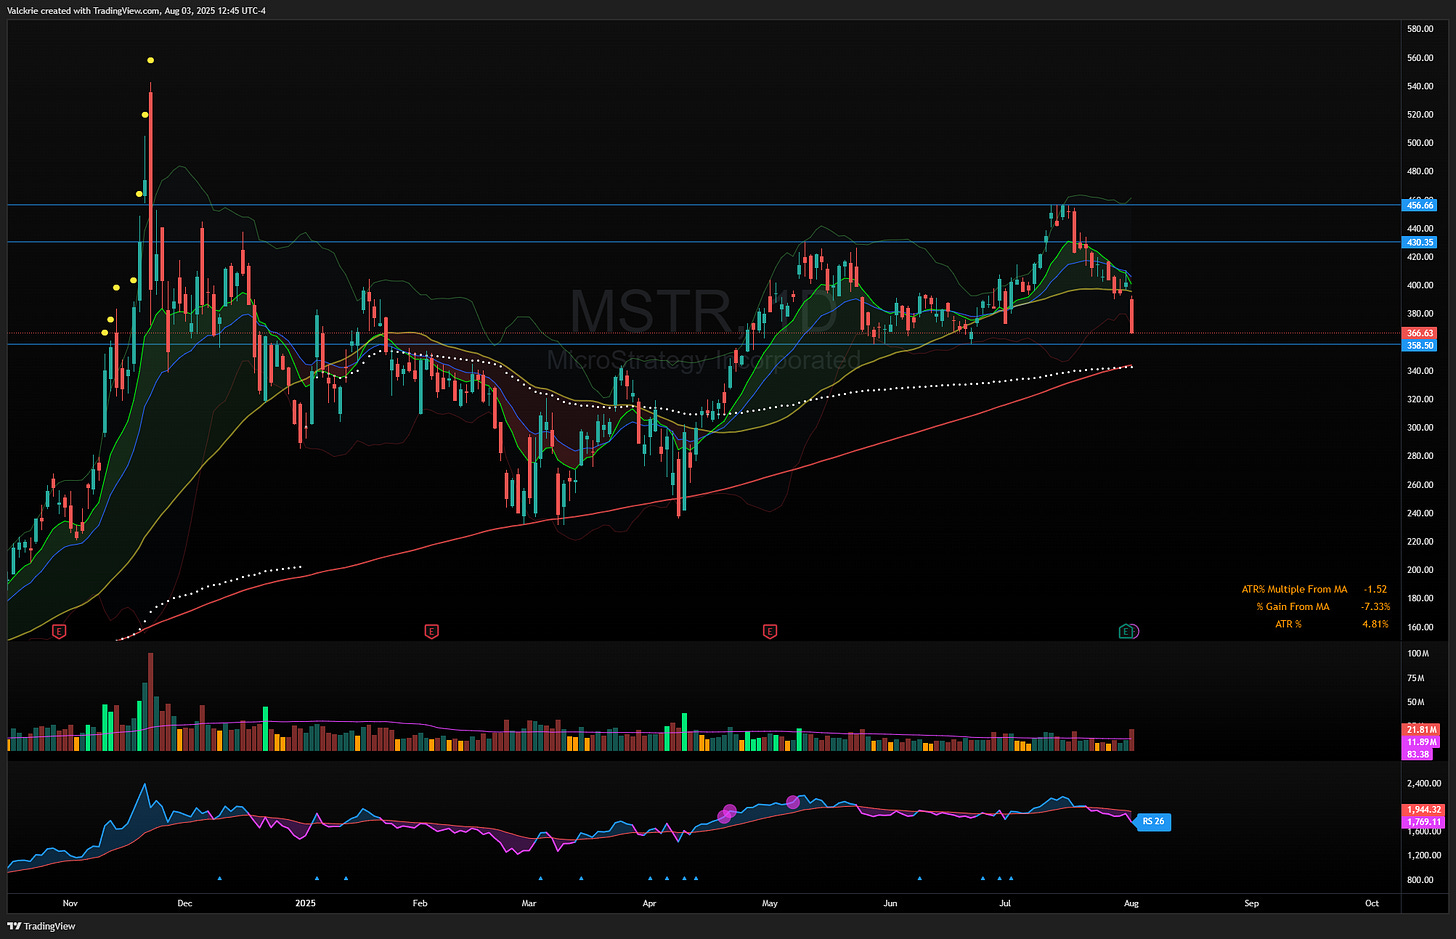This screenshot has height=939, width=1456.
Task: Click the blue triangle marker right of Dec
Action: (x=219, y=878)
